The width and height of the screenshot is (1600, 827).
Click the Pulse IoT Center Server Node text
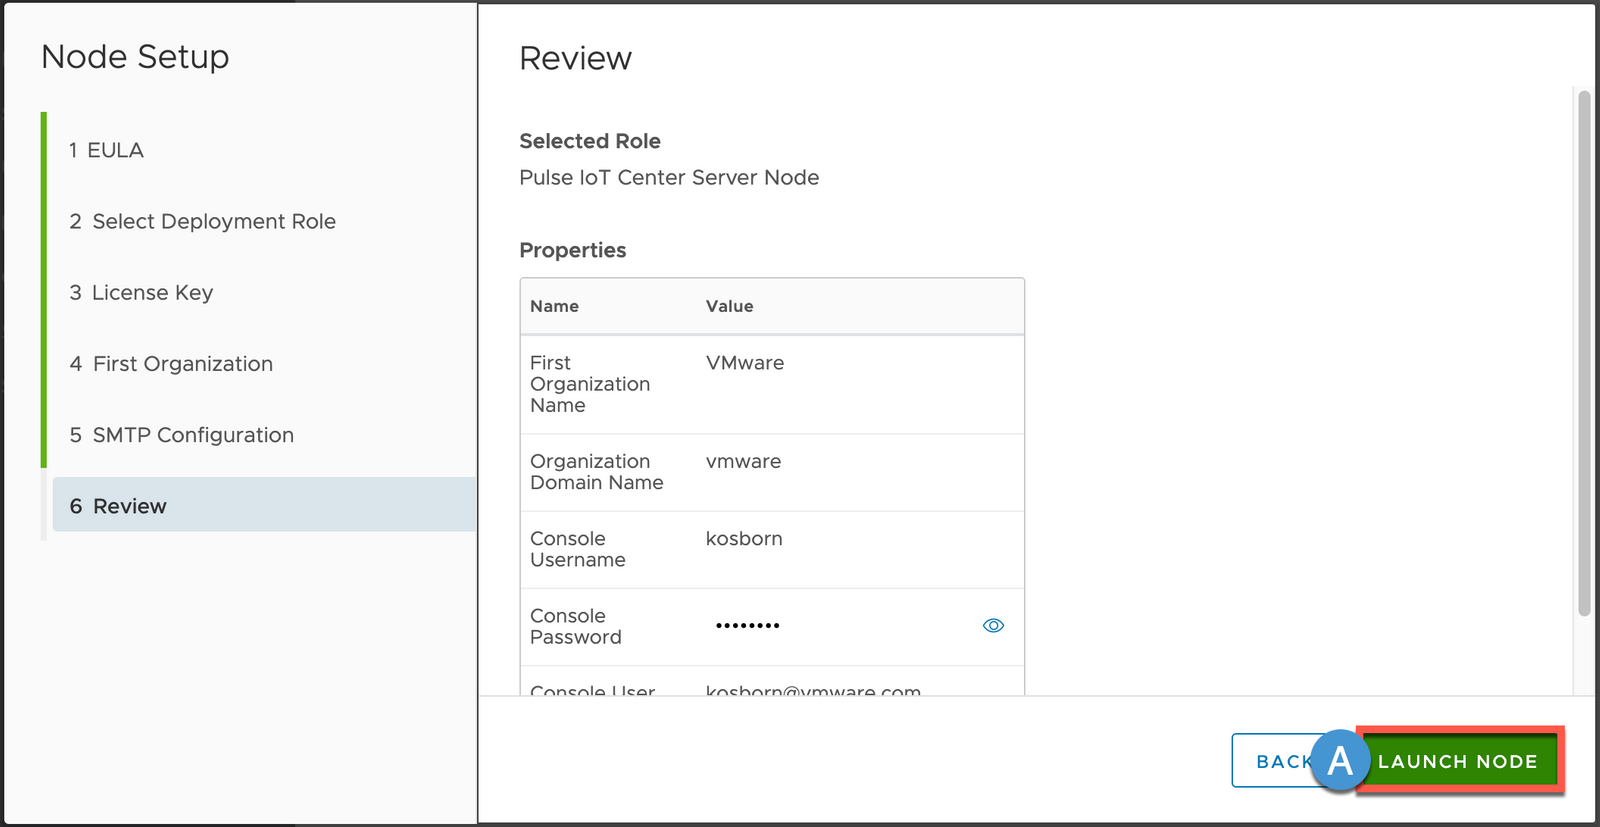[x=669, y=178]
